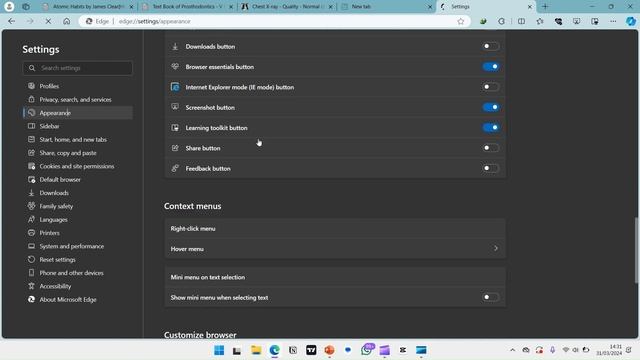Click the Learning toolkit button row icon

coord(175,128)
